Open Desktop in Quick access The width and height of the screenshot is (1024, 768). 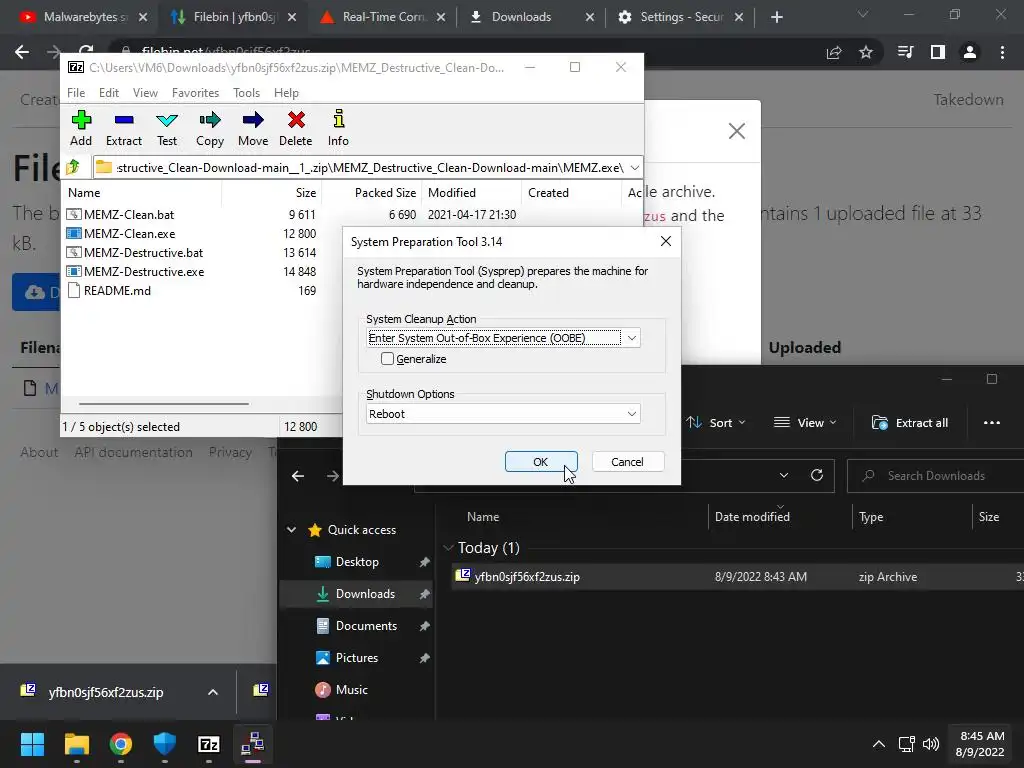[357, 562]
